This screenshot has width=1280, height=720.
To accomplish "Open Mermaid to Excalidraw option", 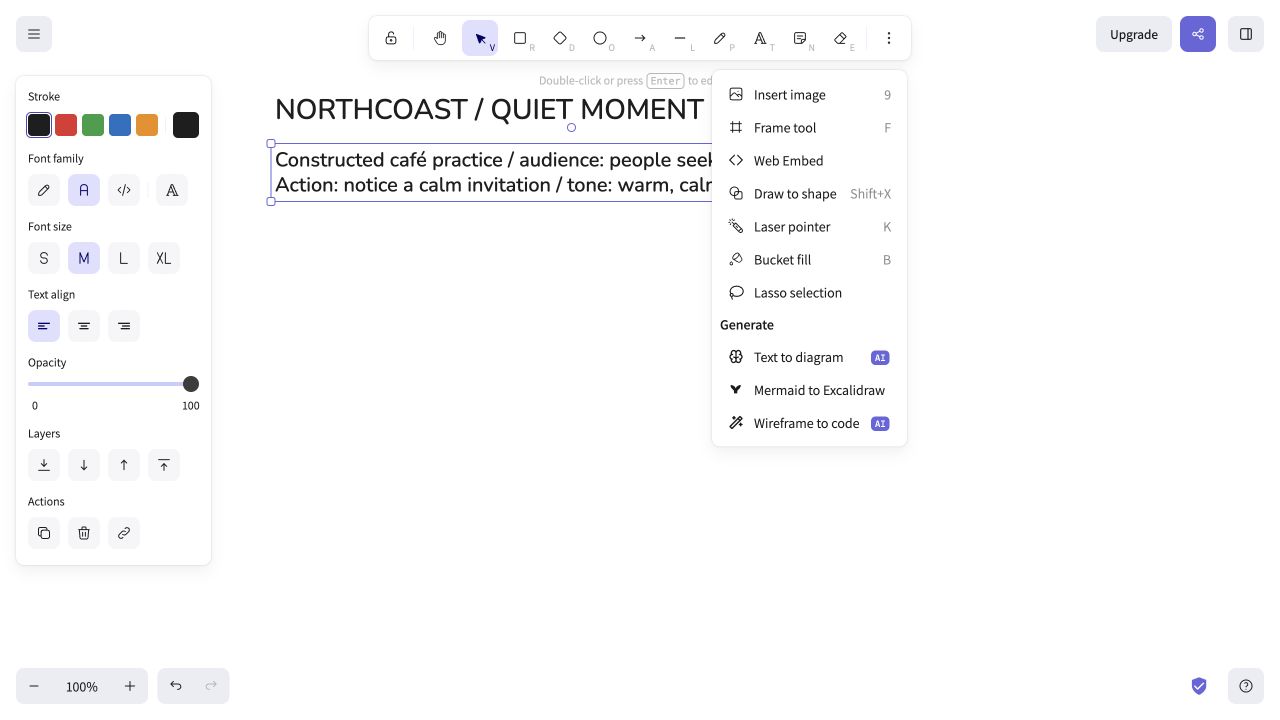I will pyautogui.click(x=809, y=390).
